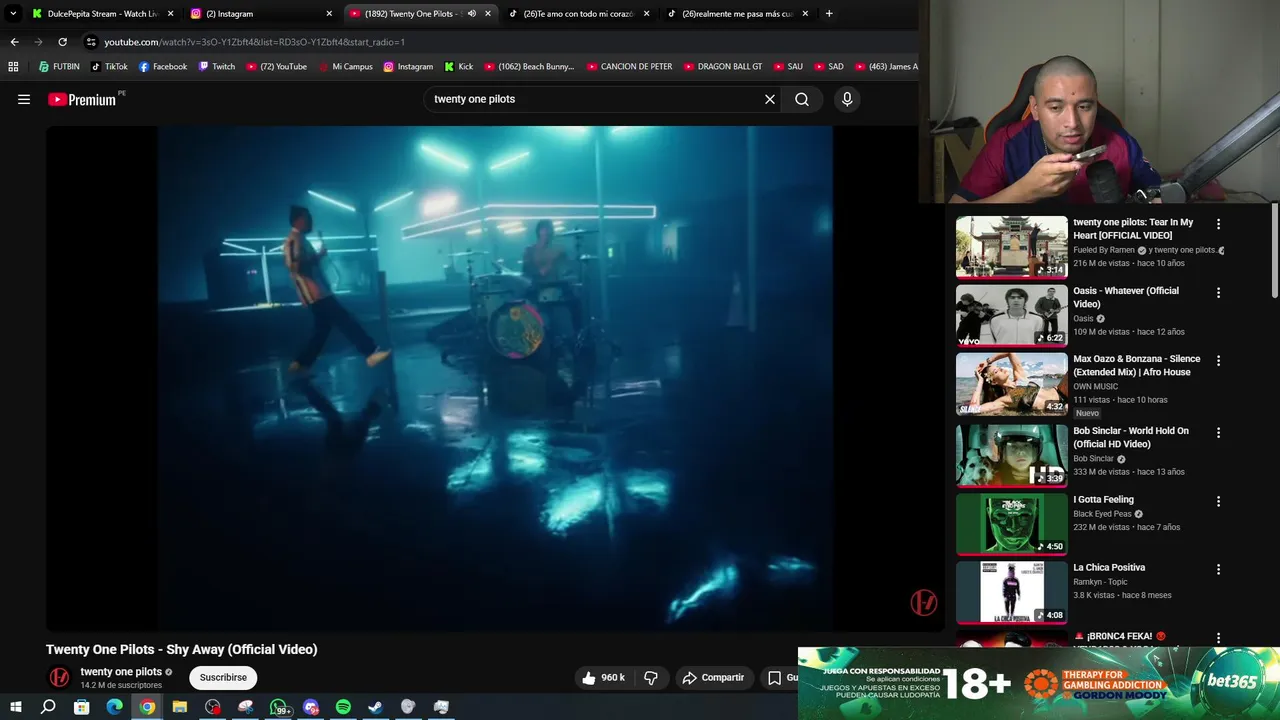Open File Explorer from the taskbar
Screen dimensions: 1280x720
180,707
